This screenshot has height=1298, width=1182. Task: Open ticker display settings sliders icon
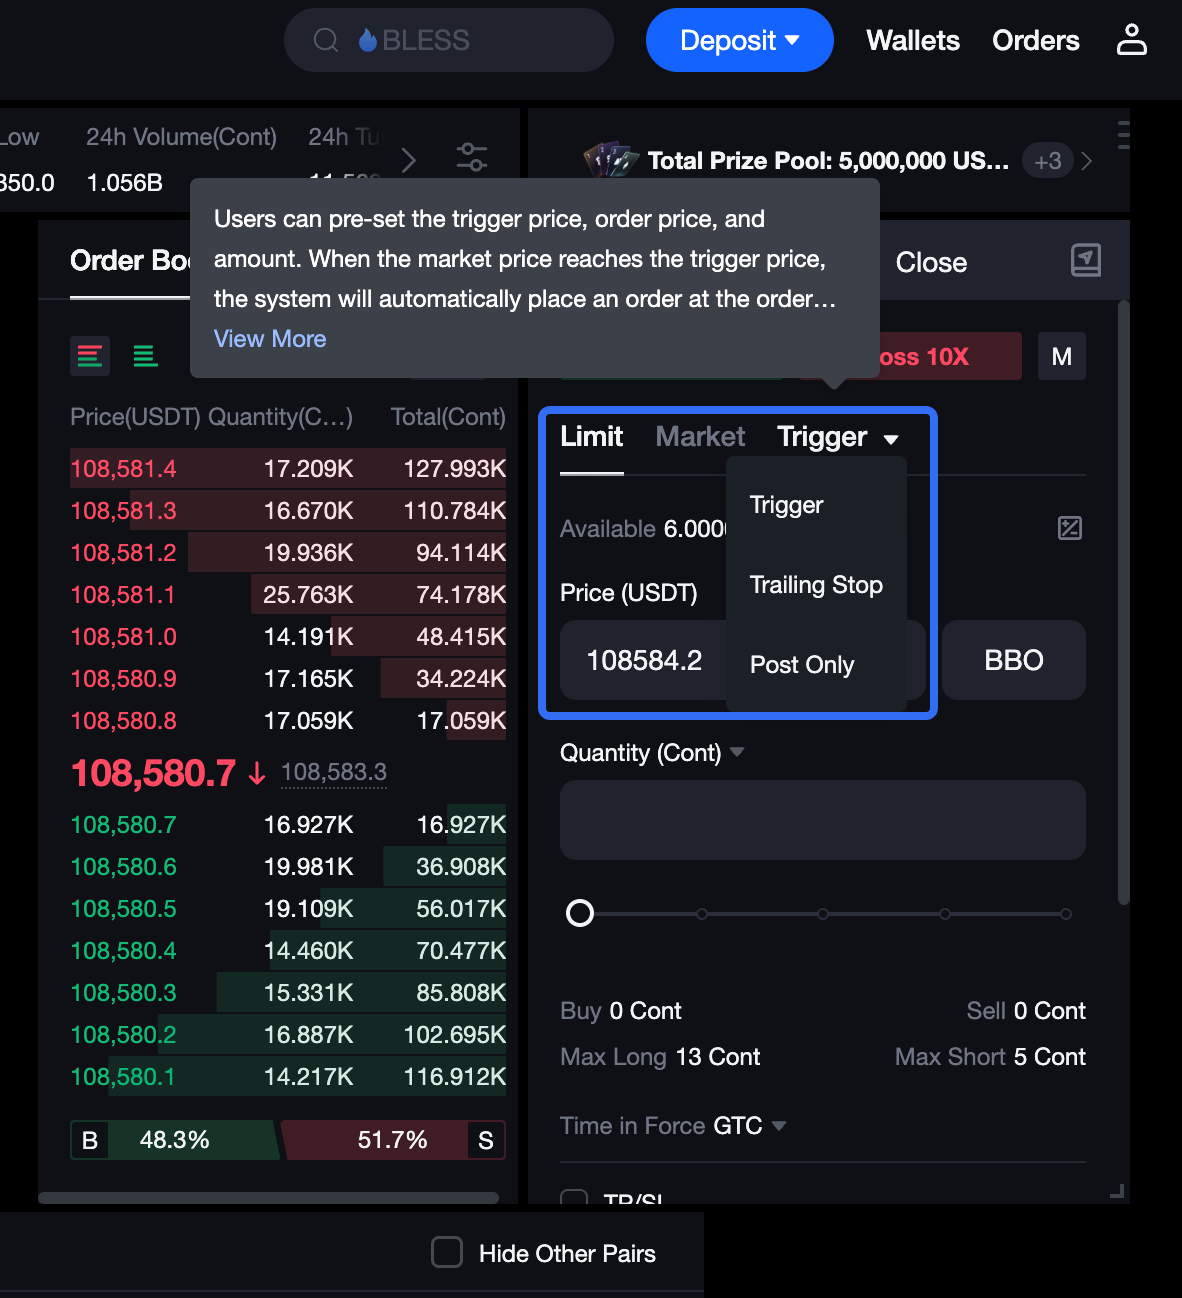tap(471, 158)
